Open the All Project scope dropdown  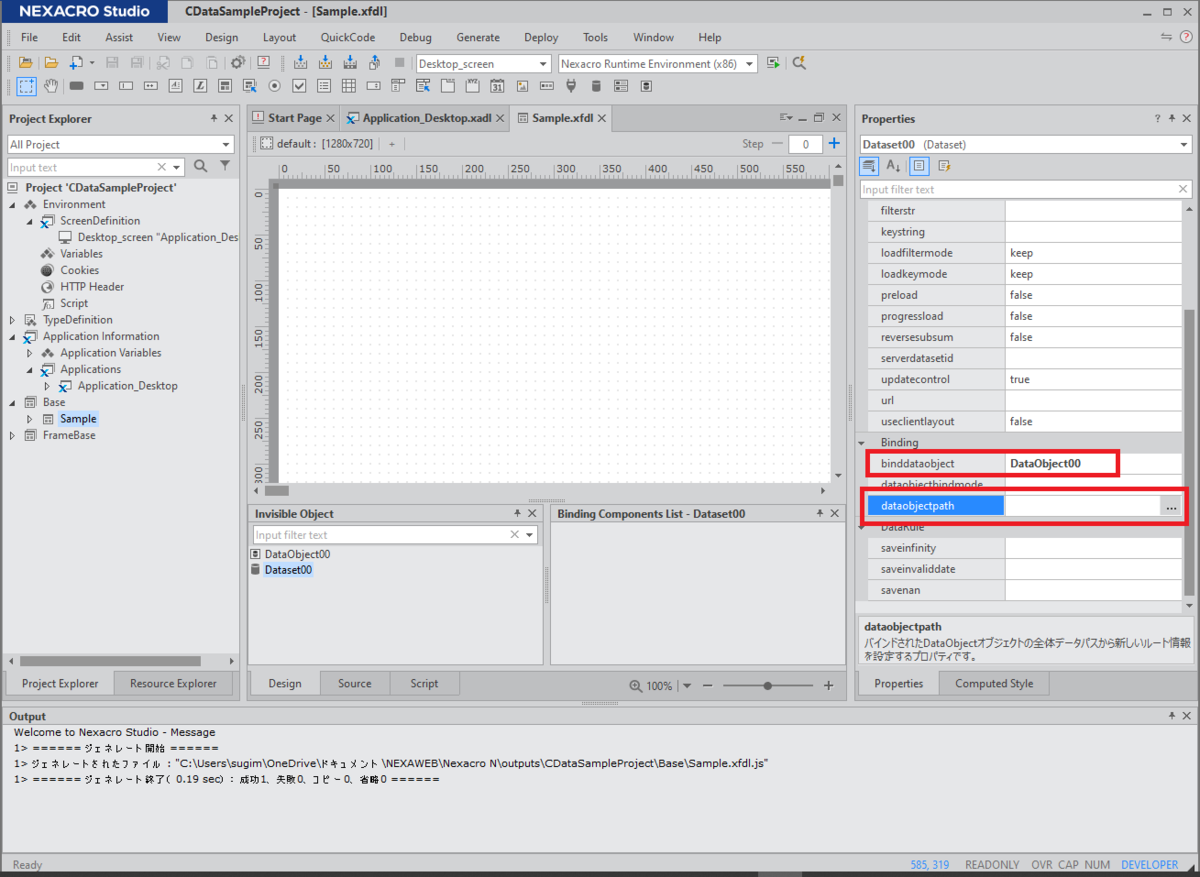coord(226,145)
